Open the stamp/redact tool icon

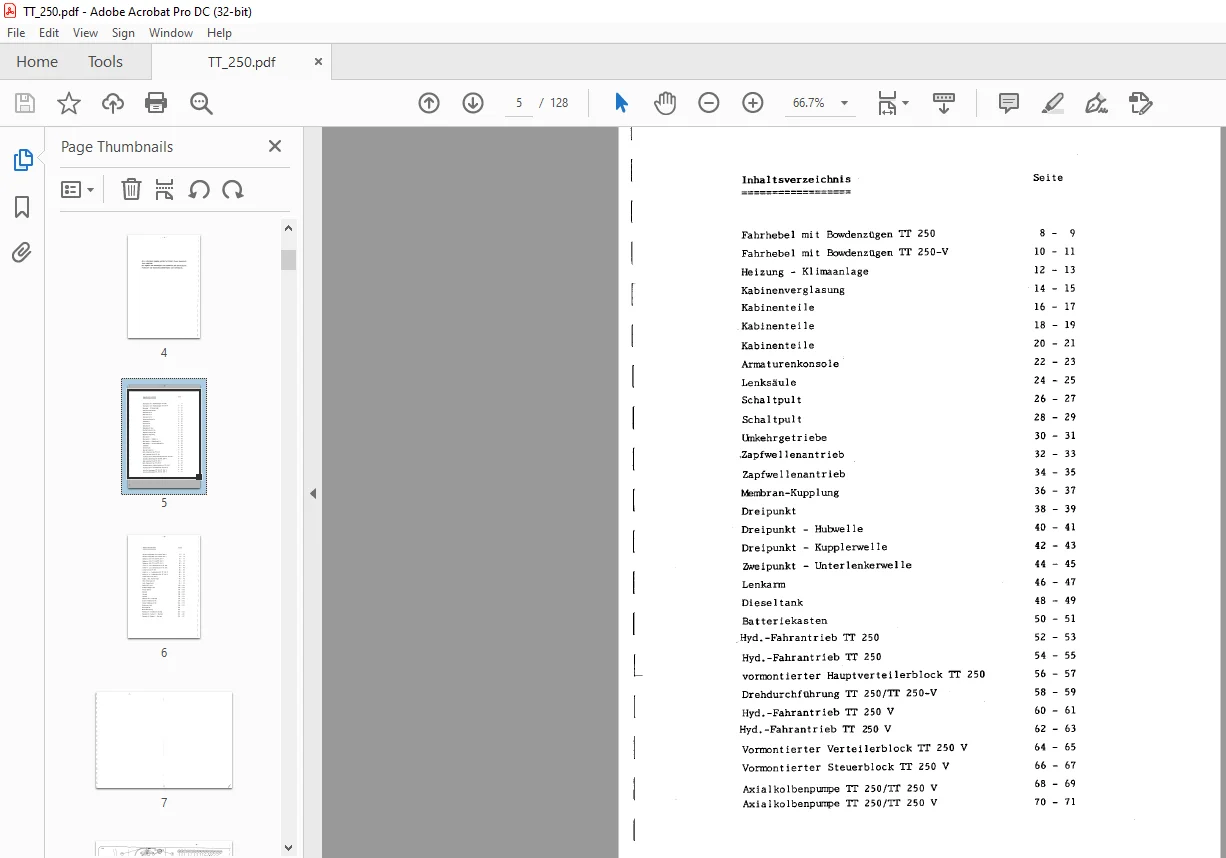(1141, 103)
